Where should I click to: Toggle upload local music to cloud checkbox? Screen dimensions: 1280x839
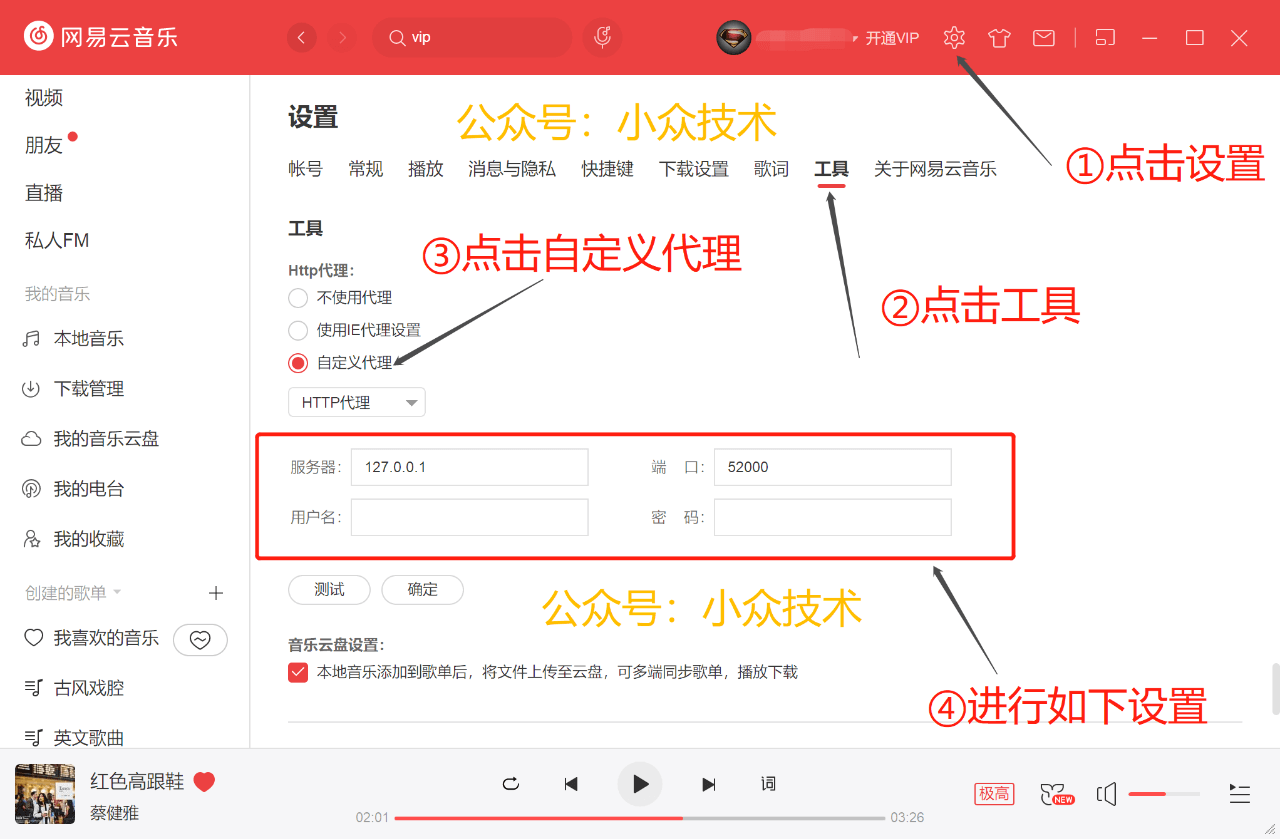[298, 672]
